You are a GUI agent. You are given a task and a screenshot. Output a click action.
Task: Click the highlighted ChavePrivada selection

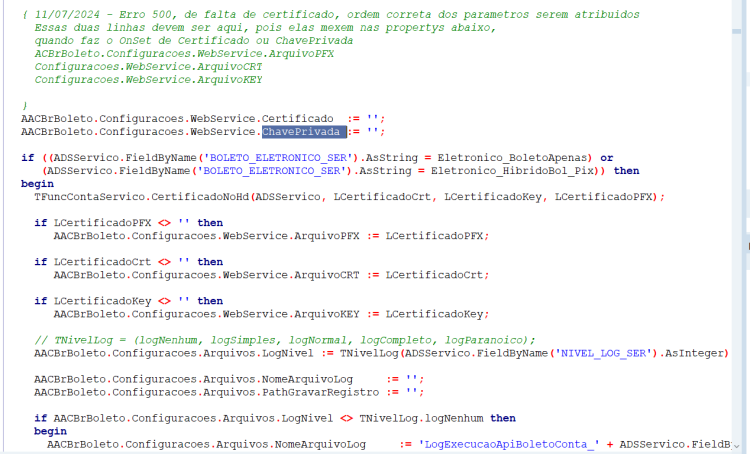click(x=304, y=132)
